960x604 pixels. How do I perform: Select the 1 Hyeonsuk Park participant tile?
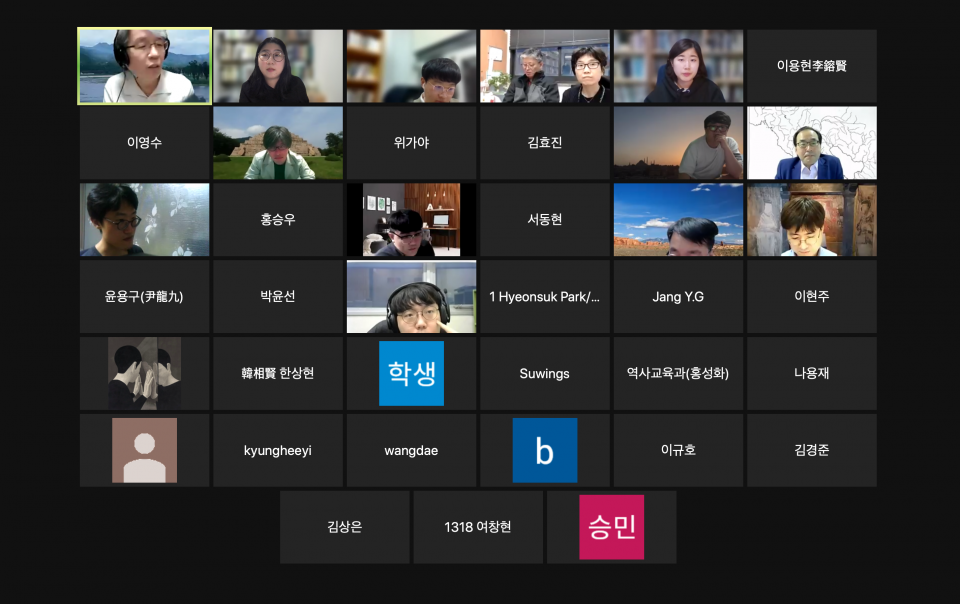point(545,297)
